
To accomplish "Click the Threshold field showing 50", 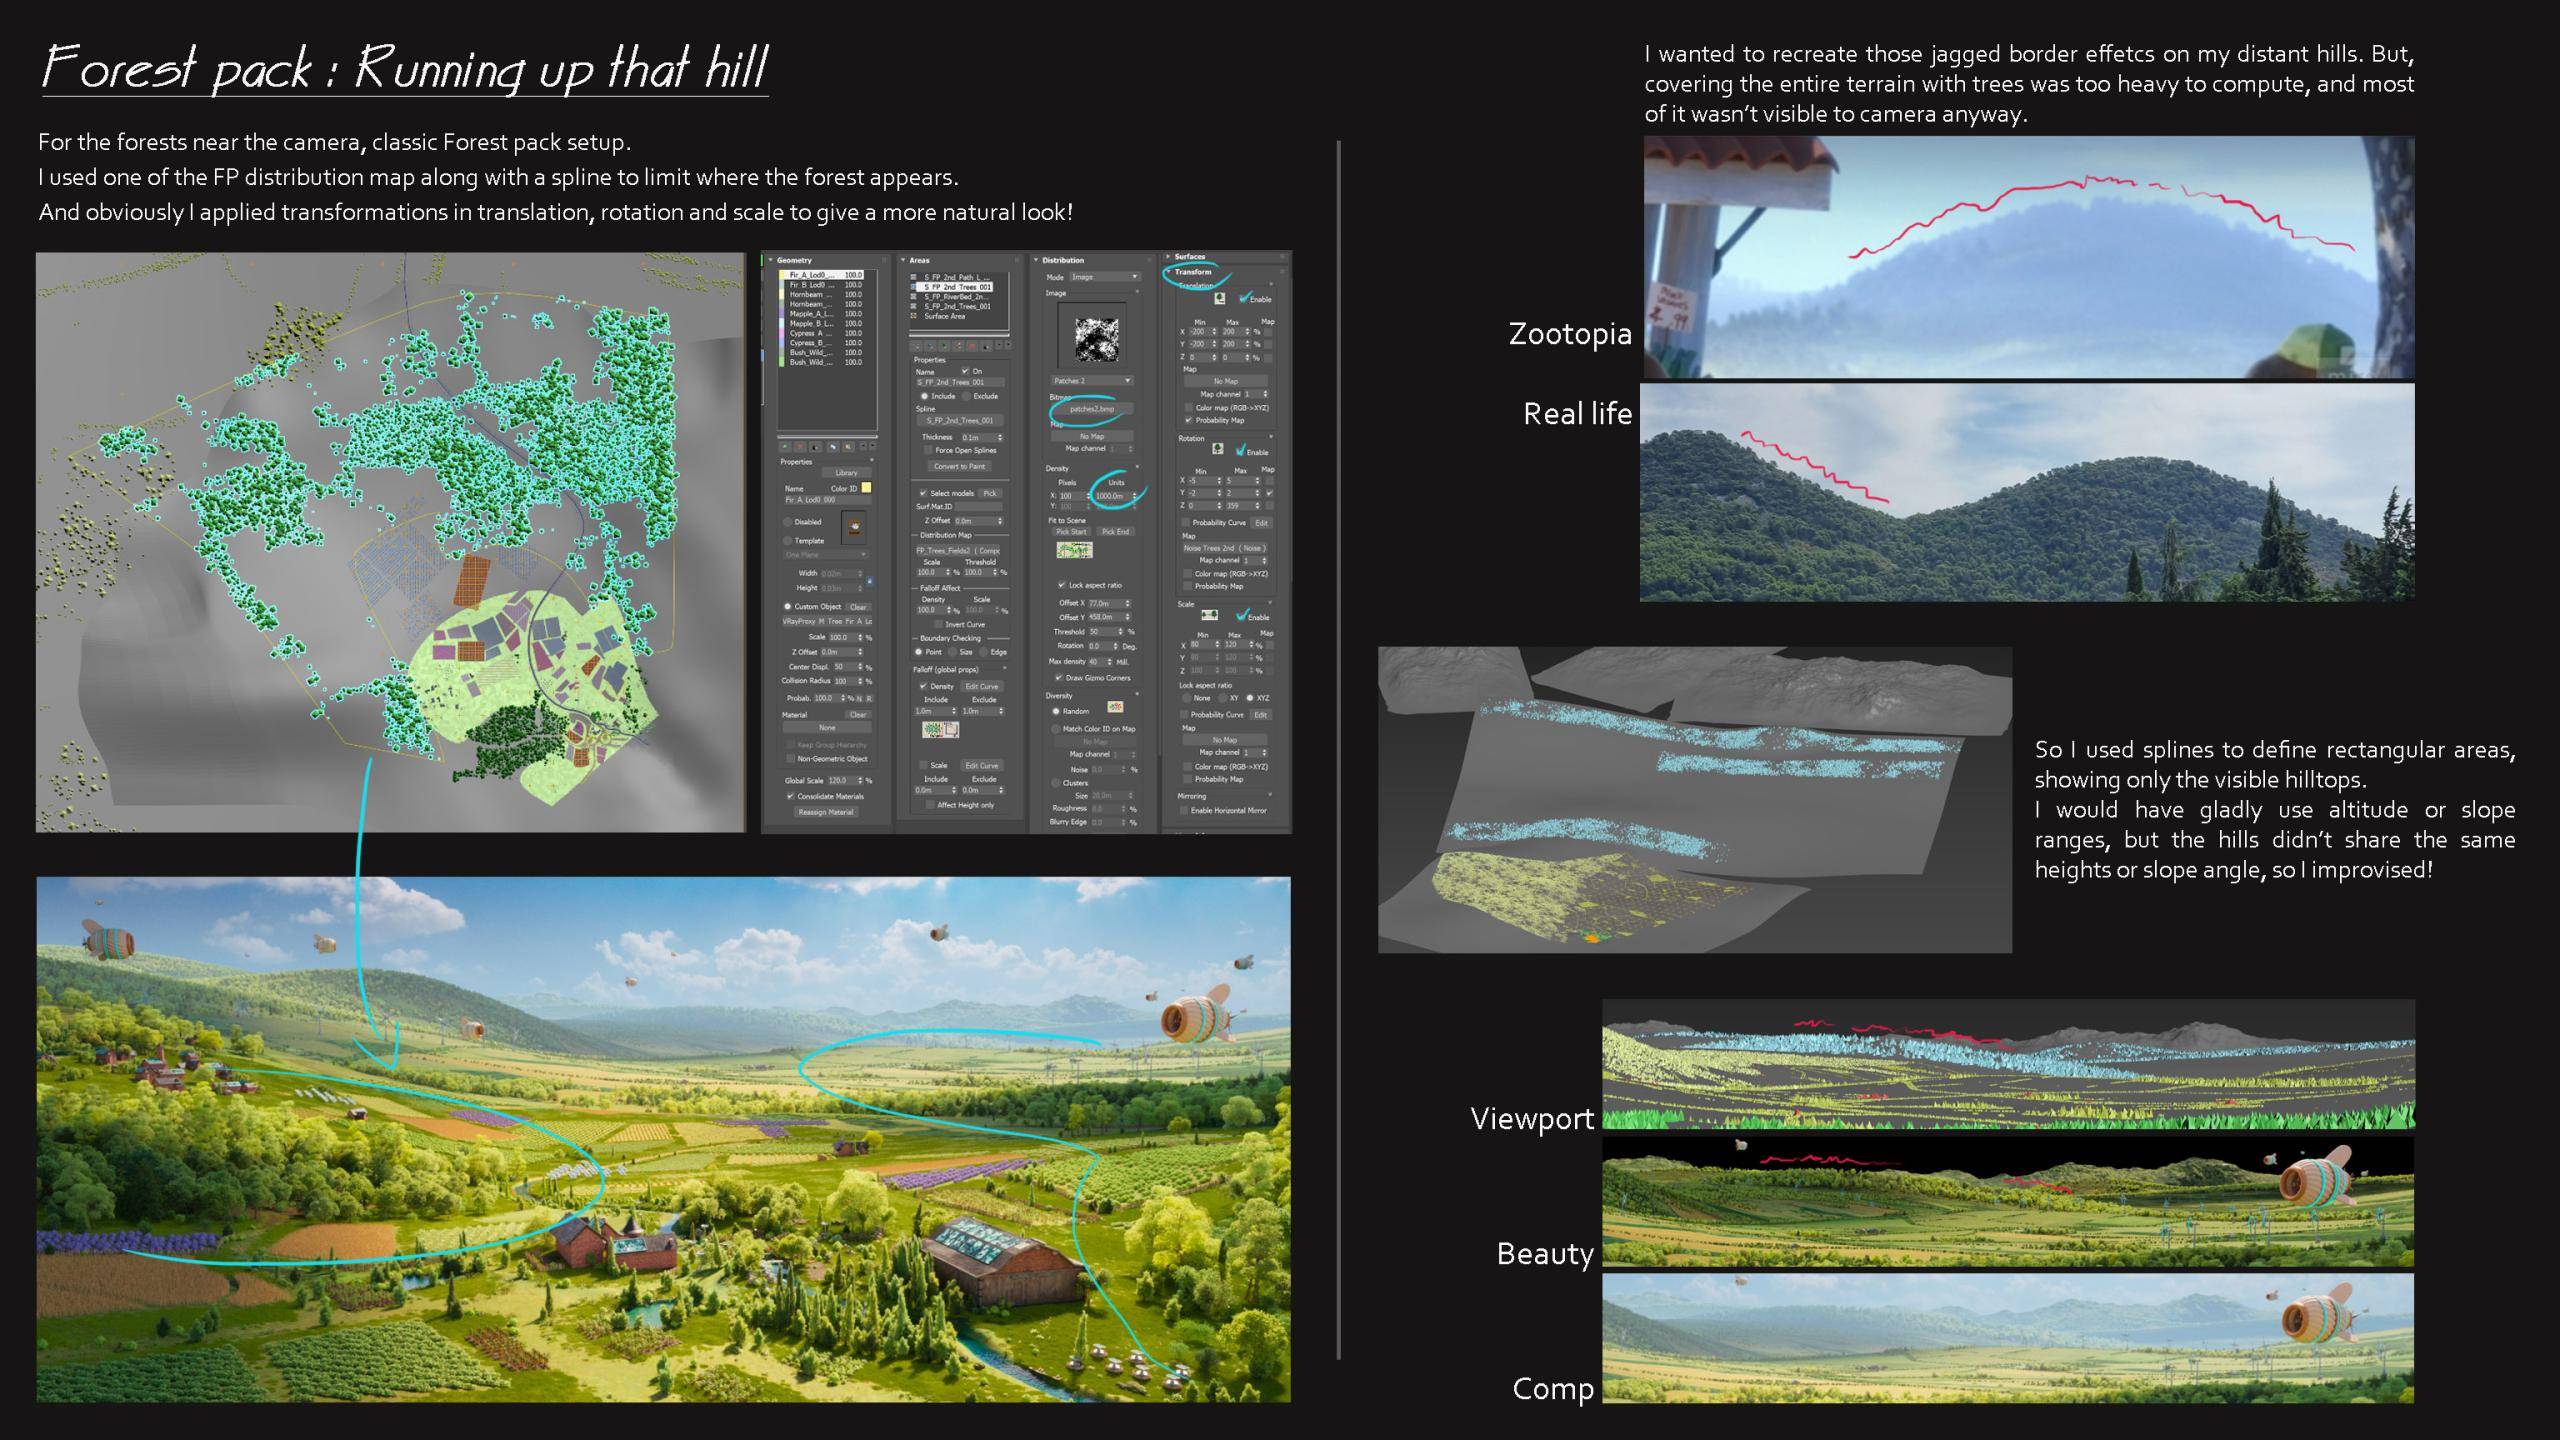I will click(1105, 632).
